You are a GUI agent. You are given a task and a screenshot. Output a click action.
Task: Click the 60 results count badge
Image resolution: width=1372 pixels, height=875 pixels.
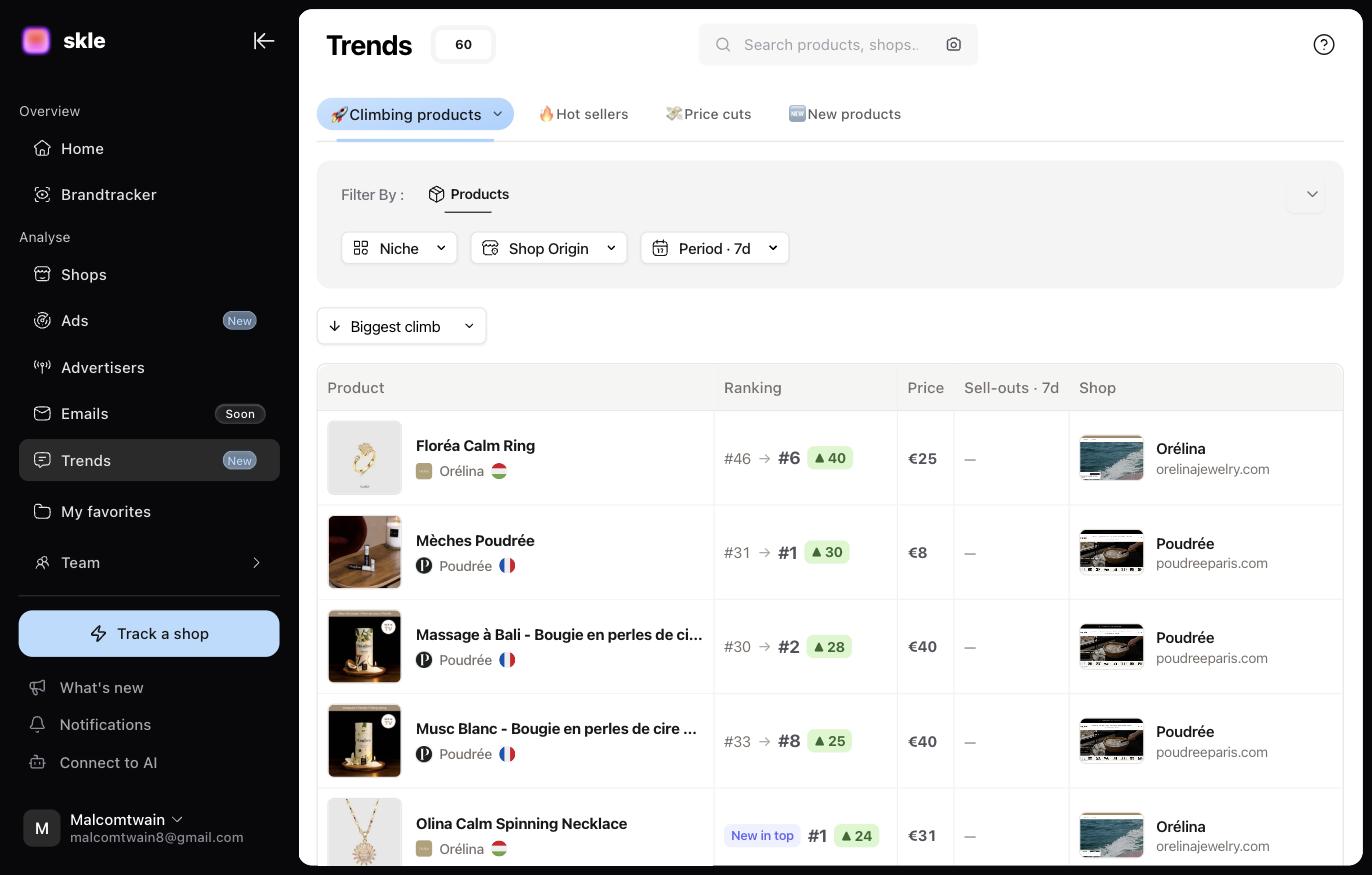click(x=463, y=45)
